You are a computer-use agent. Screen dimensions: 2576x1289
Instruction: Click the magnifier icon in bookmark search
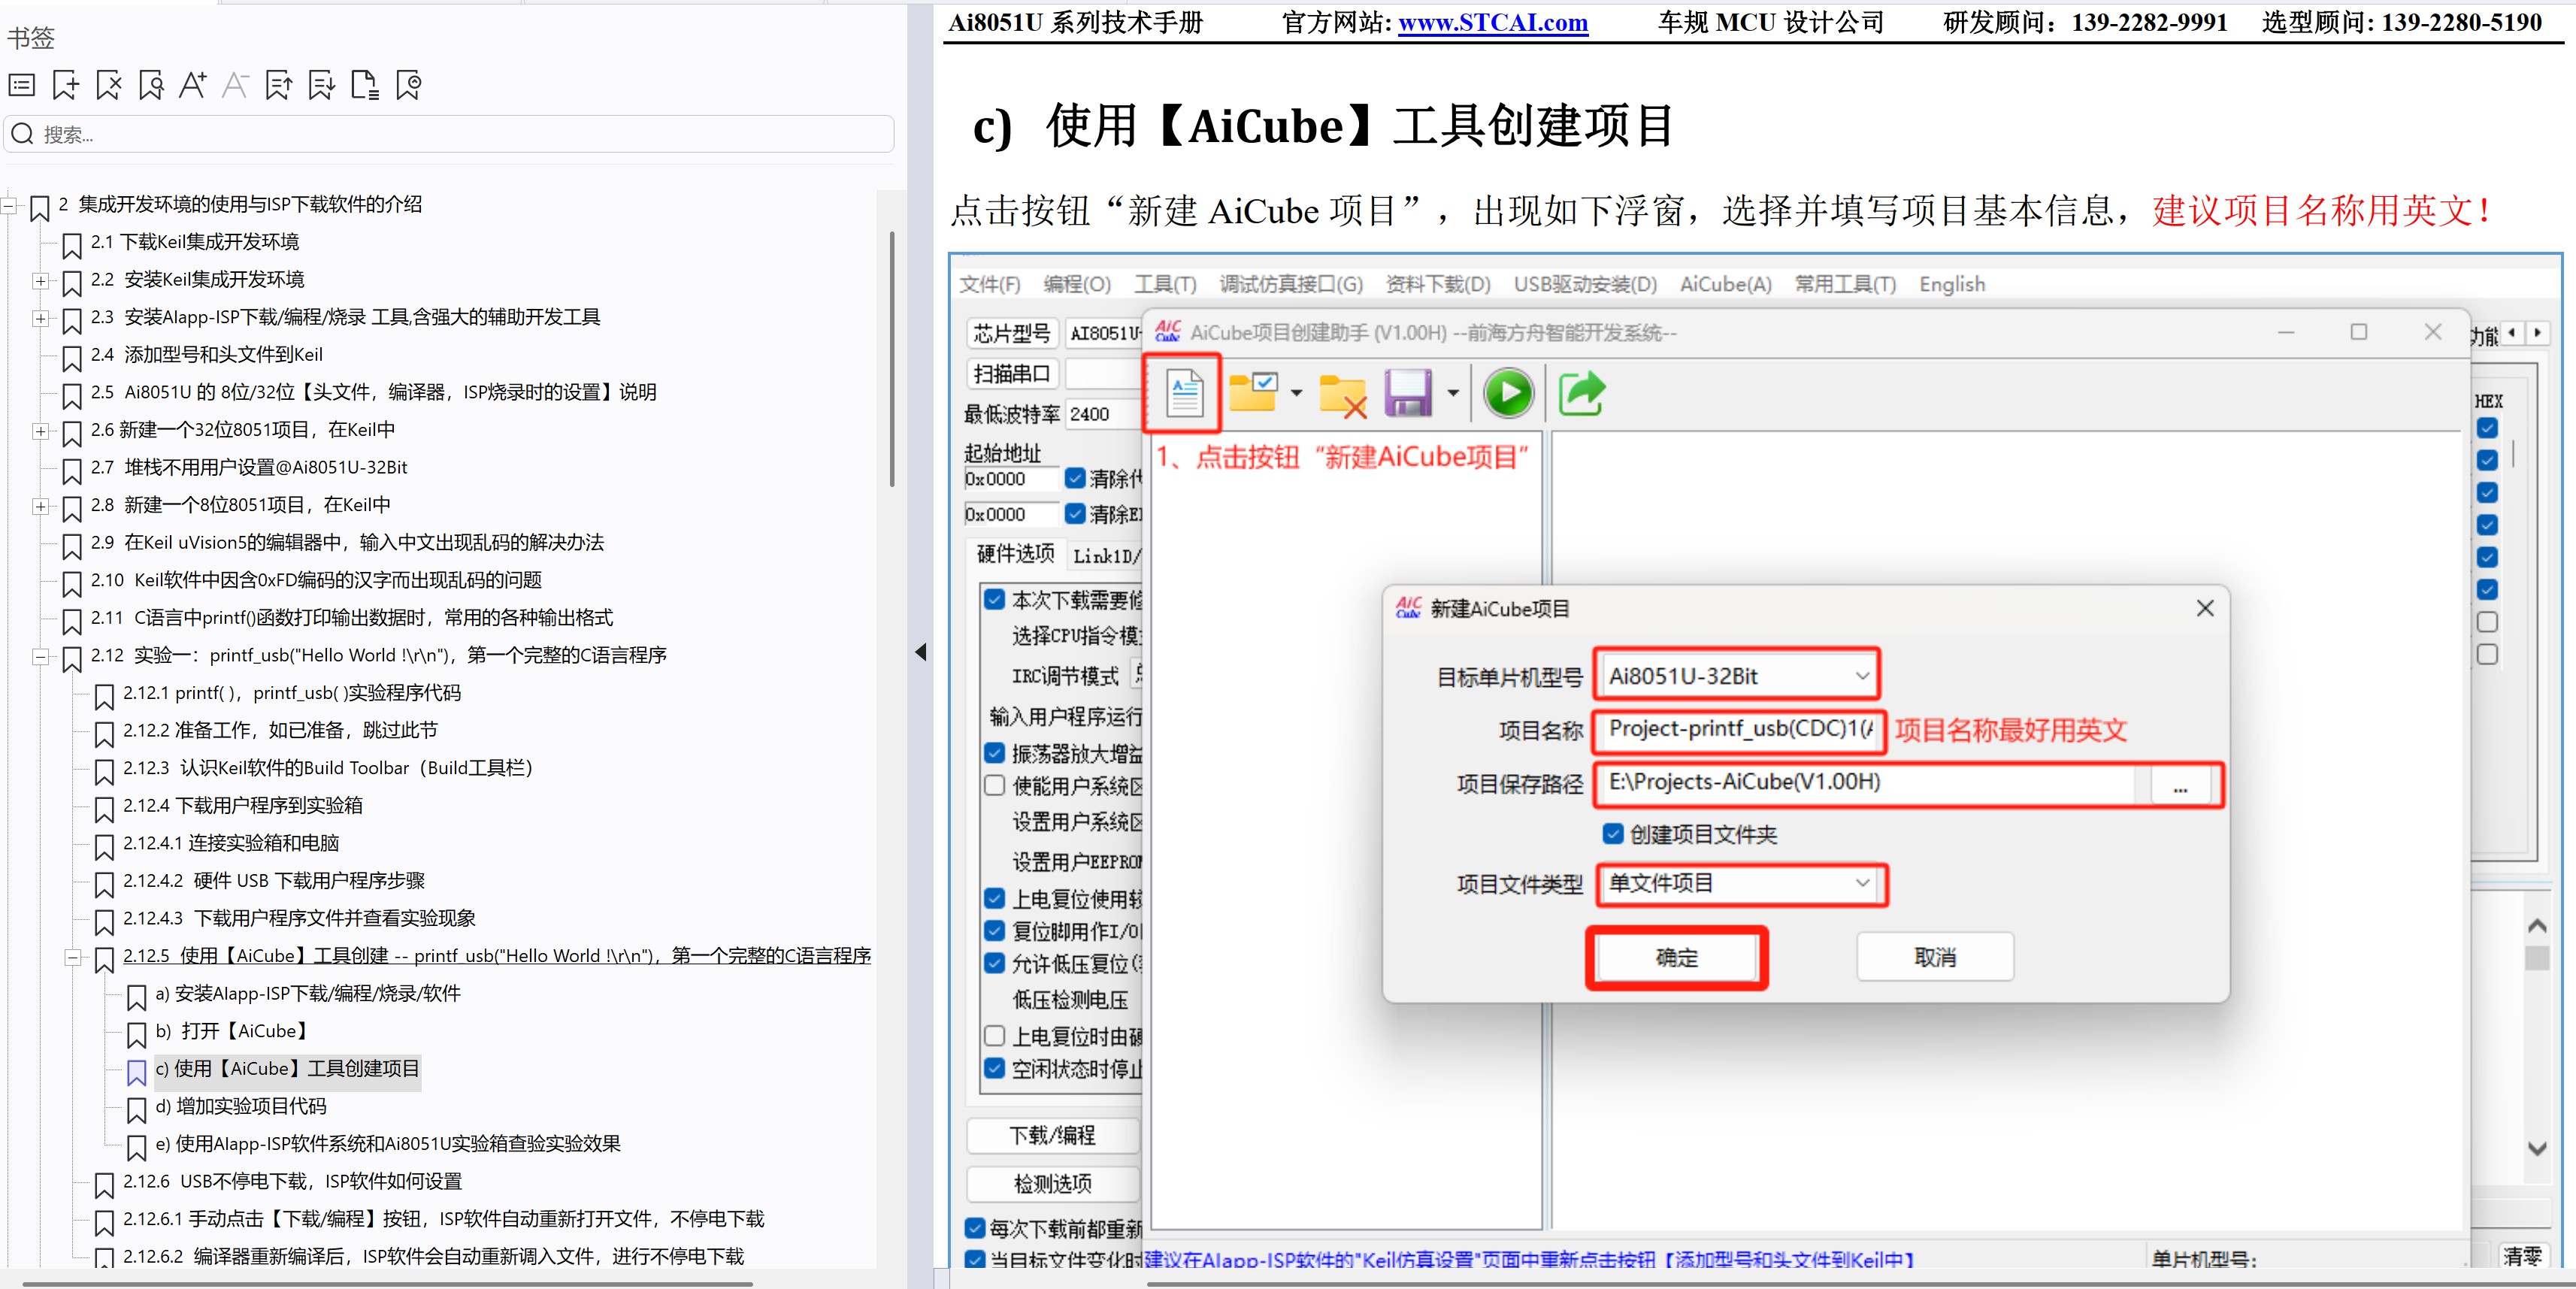pyautogui.click(x=23, y=134)
